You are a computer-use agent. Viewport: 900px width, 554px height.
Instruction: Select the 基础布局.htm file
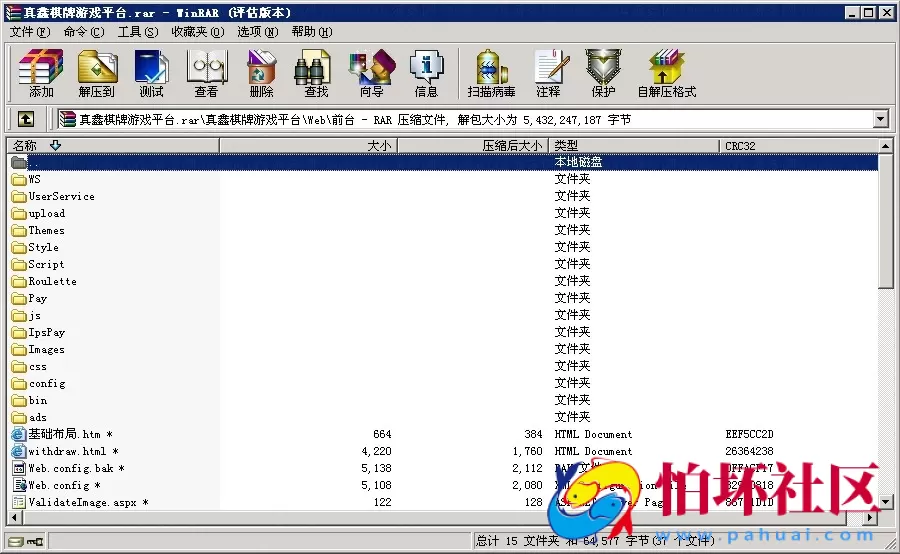63,435
